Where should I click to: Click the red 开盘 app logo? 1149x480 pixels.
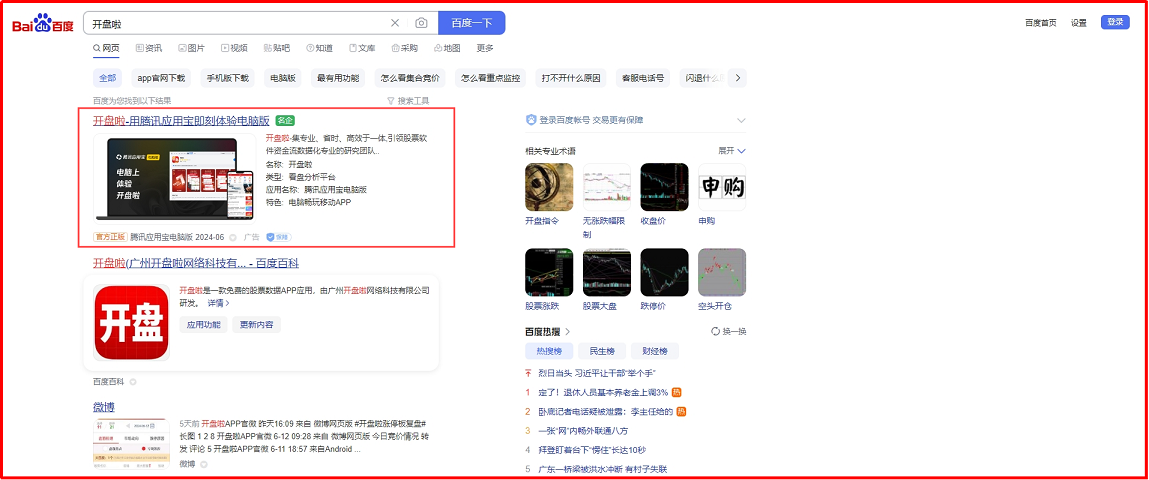[x=132, y=322]
